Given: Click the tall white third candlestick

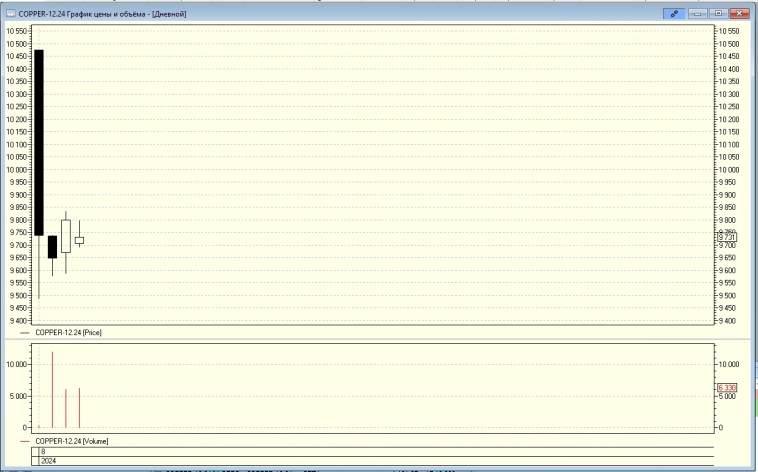Looking at the screenshot, I should (x=66, y=236).
